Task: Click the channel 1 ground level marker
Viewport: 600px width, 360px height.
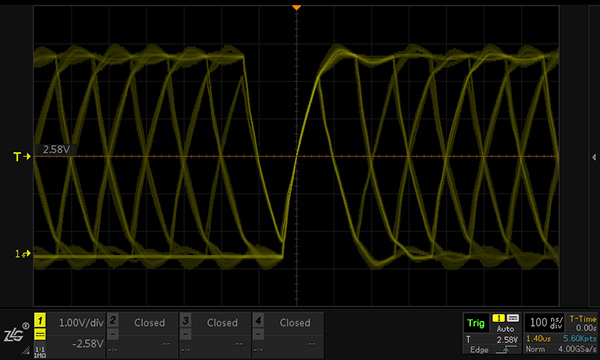Action: (x=23, y=254)
